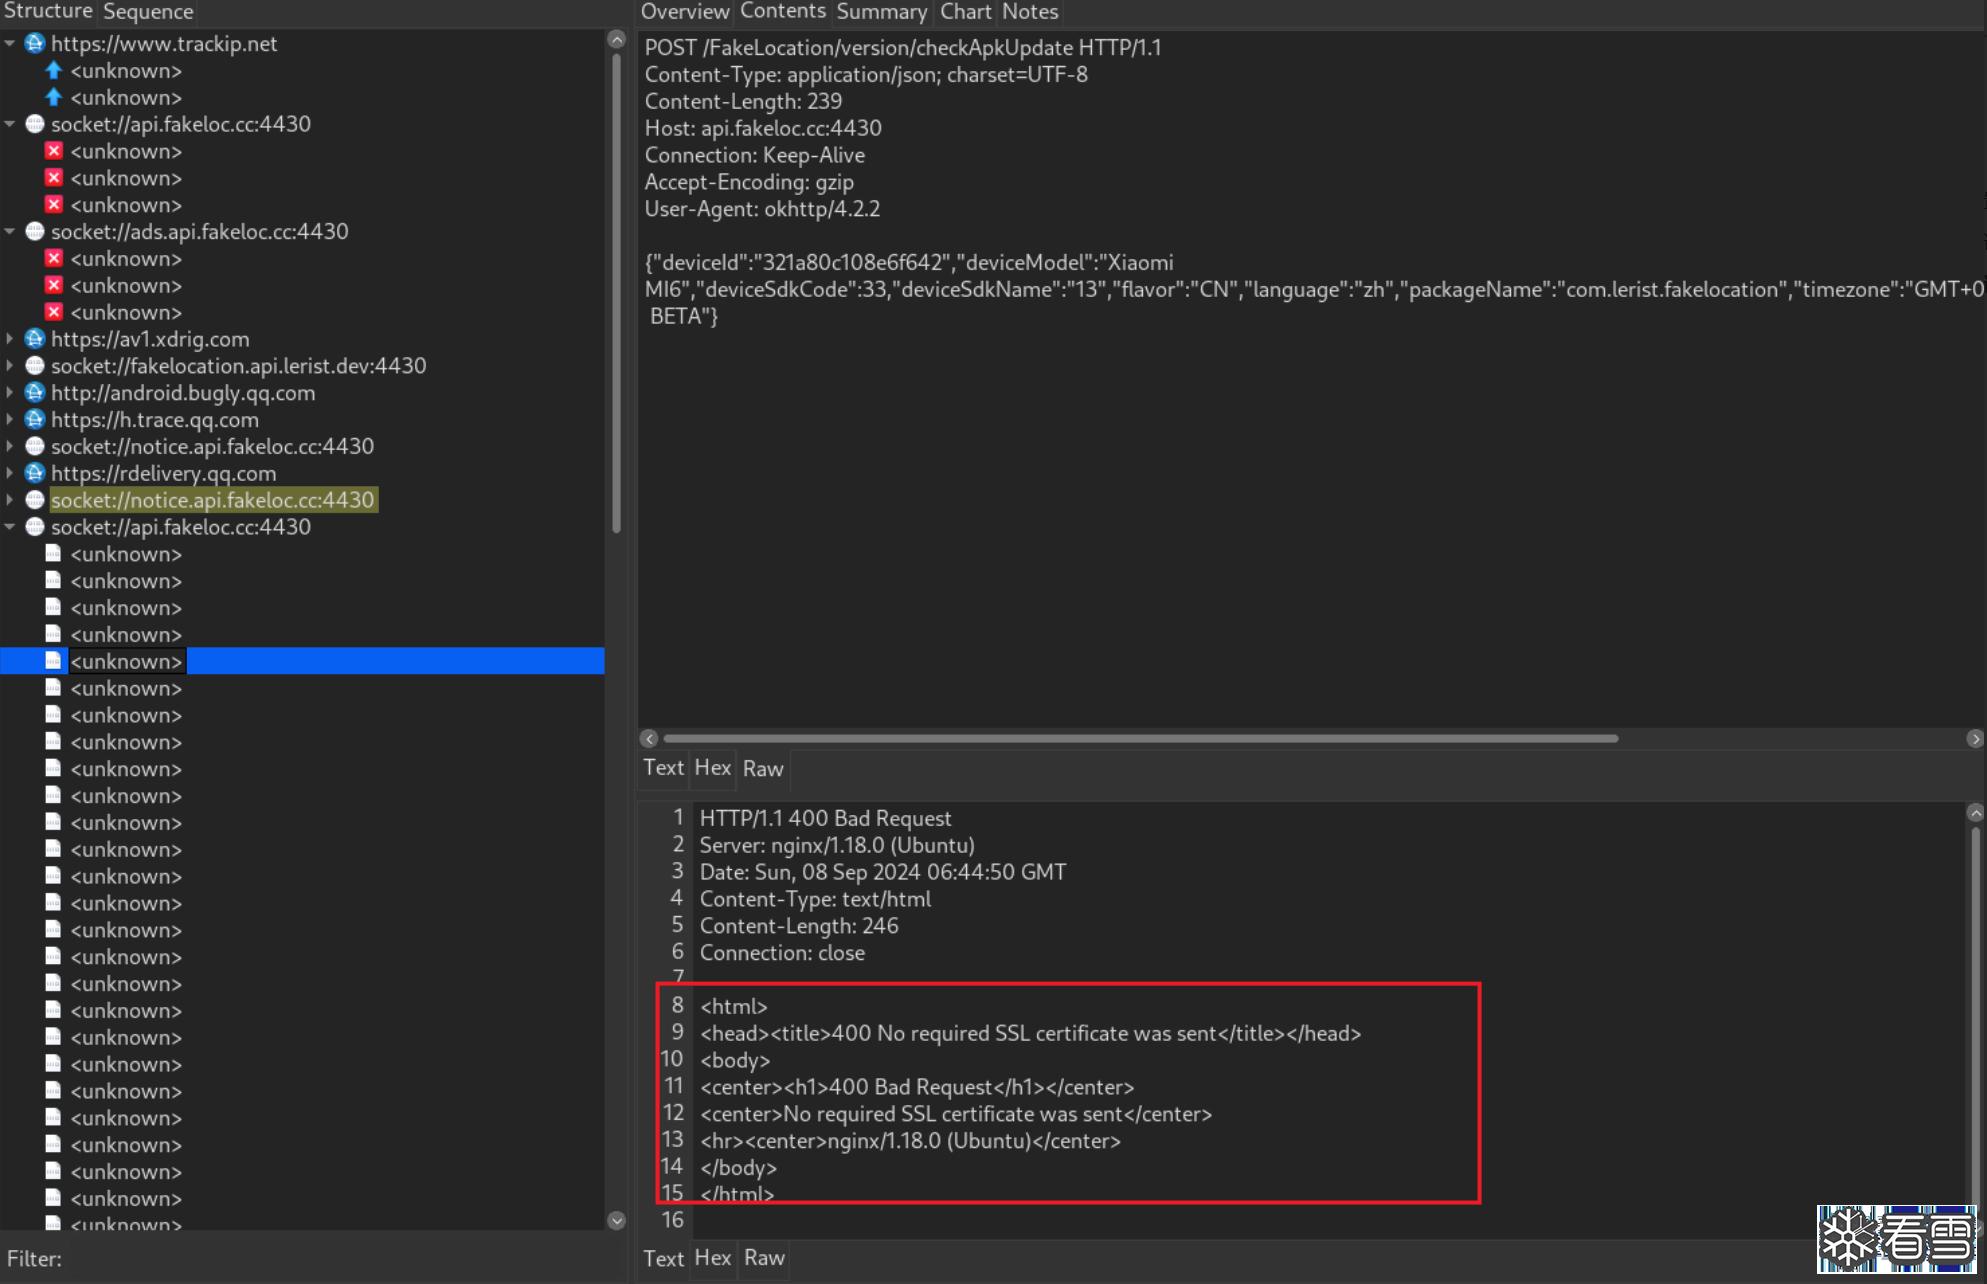Click second upload arrow icon under trackip.net
The height and width of the screenshot is (1284, 1987).
(x=54, y=97)
